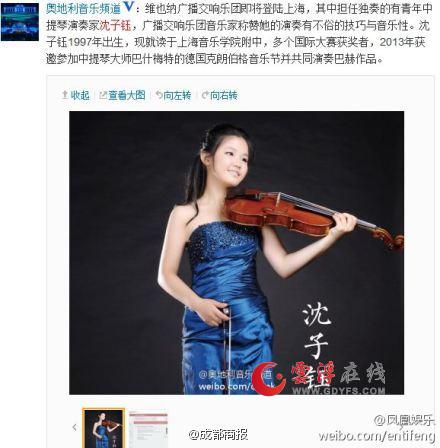Select the highlighted first photo thumbnail

[103, 428]
